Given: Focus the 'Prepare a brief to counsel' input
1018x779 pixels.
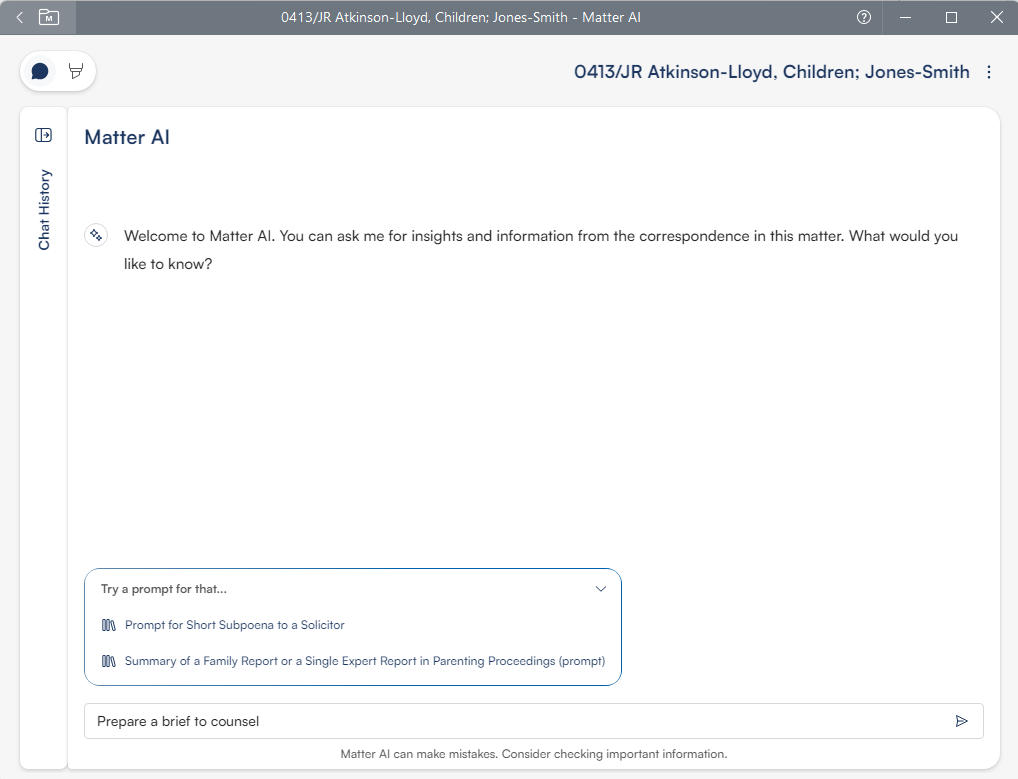Looking at the screenshot, I should click(x=515, y=721).
